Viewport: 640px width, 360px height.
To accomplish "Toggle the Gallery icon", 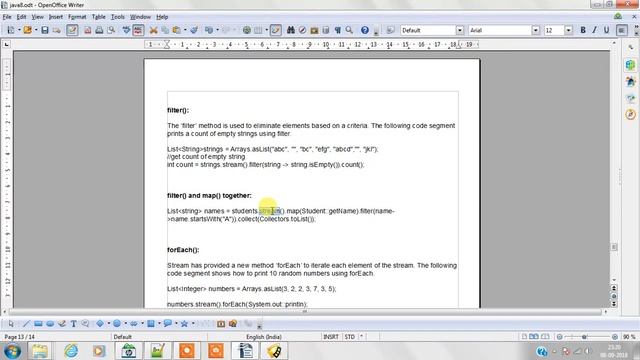I will point(314,30).
